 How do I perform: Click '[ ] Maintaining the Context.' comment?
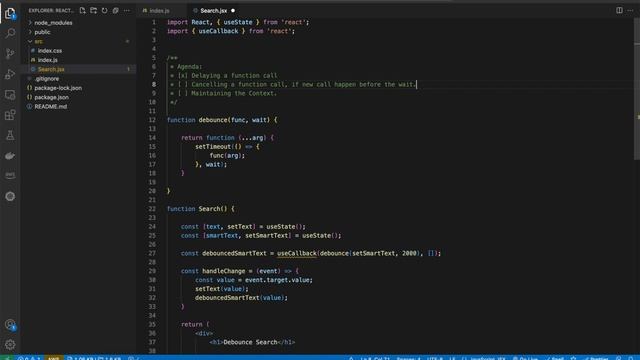pyautogui.click(x=227, y=93)
